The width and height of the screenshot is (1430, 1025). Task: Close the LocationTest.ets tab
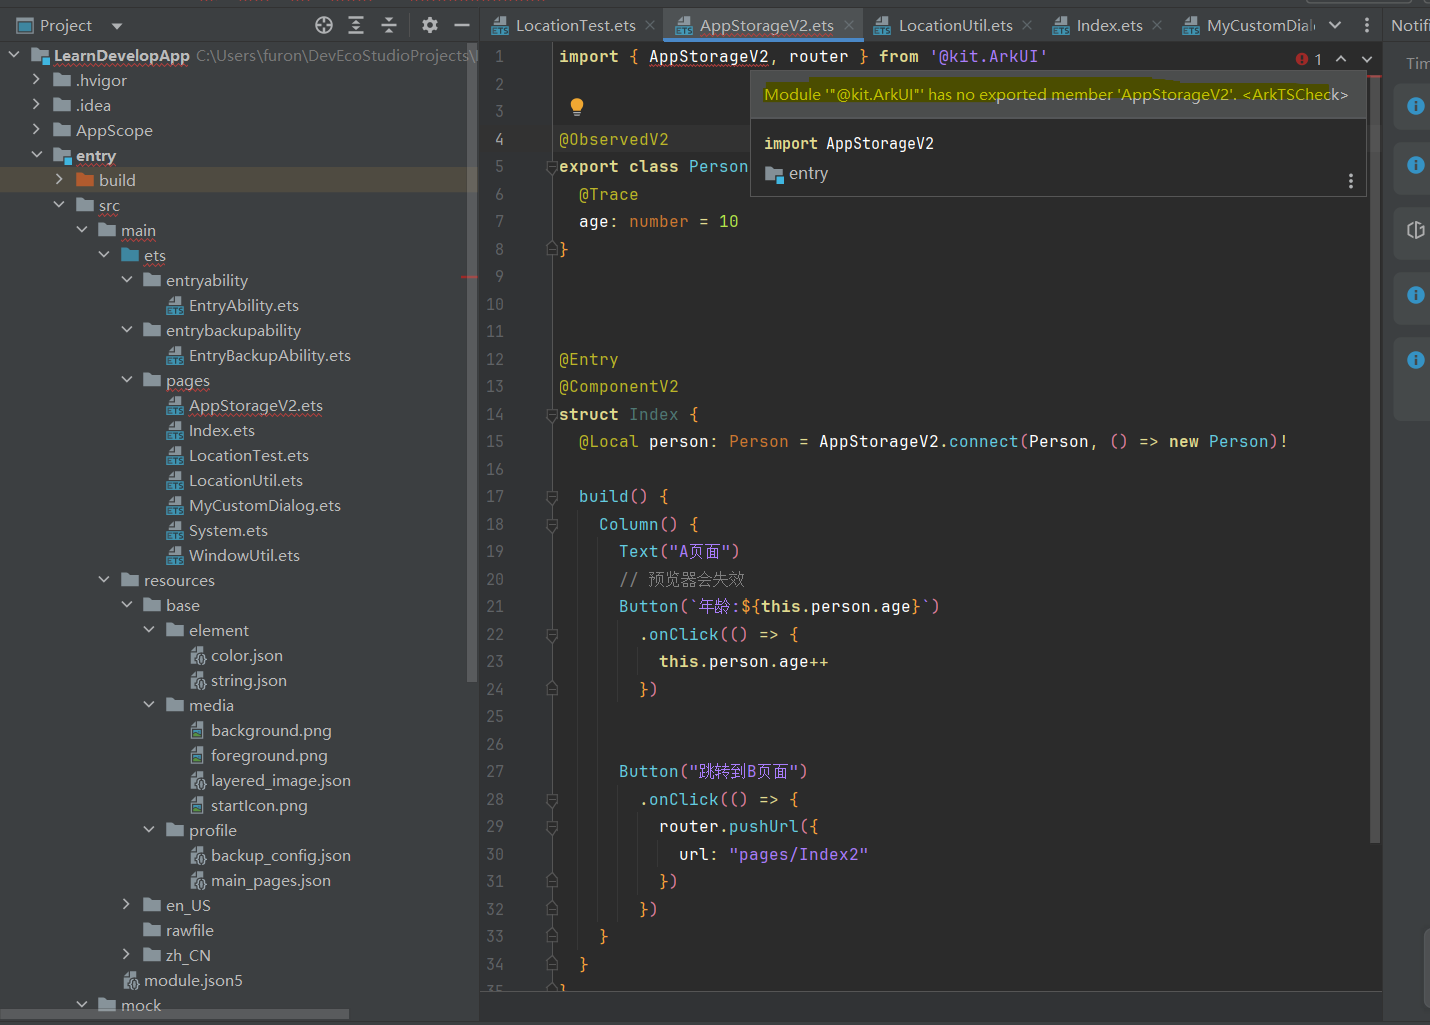pyautogui.click(x=650, y=25)
